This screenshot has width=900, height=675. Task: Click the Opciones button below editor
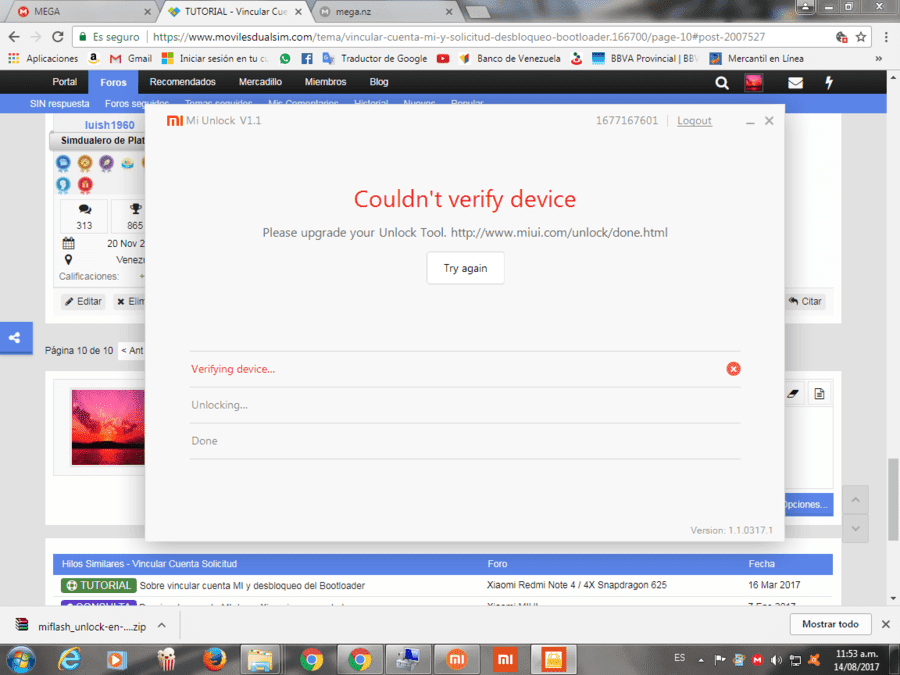point(808,505)
